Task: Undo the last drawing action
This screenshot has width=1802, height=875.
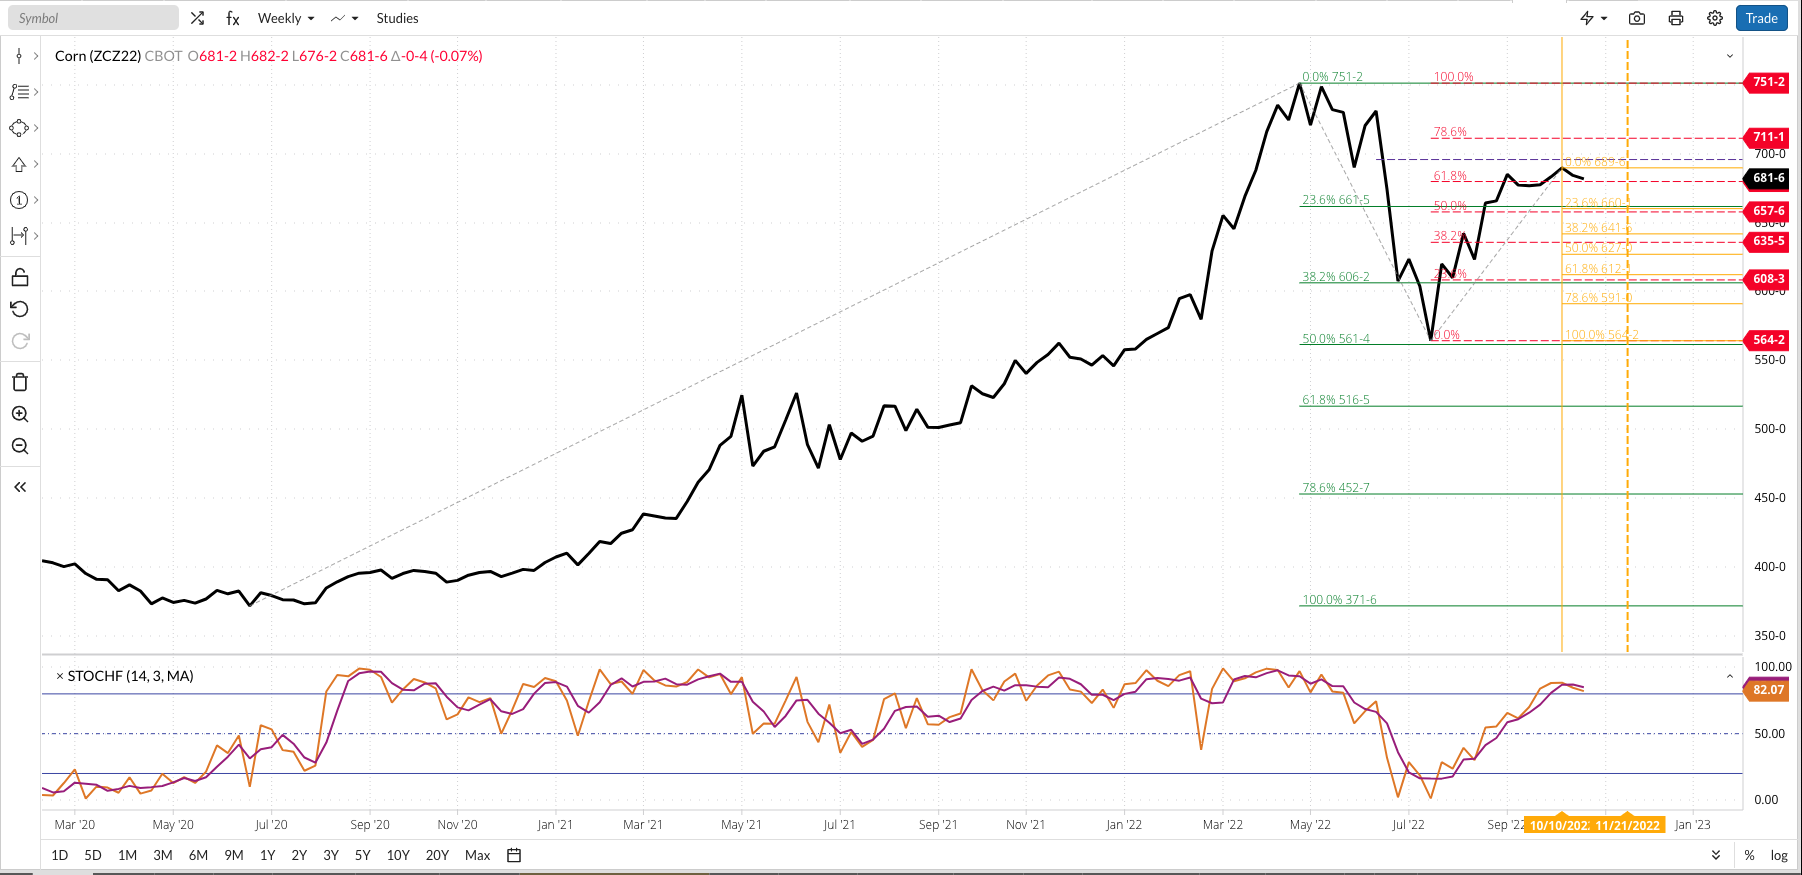Action: (20, 309)
